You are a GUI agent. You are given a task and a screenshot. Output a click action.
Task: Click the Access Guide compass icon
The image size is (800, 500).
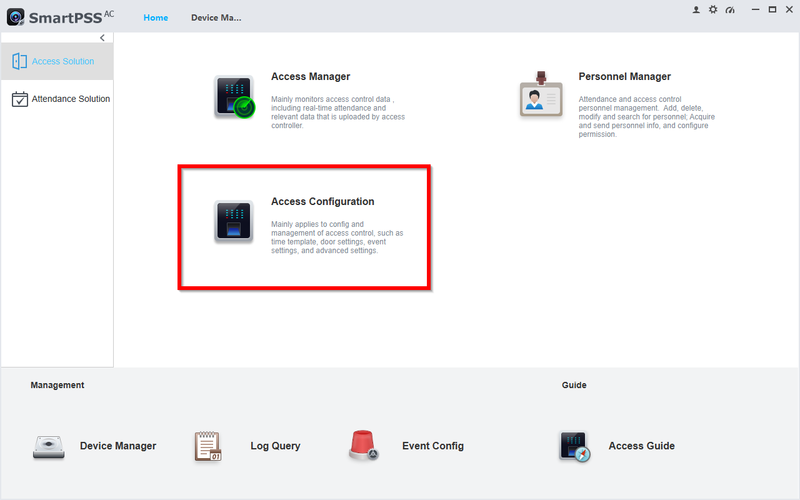[574, 446]
